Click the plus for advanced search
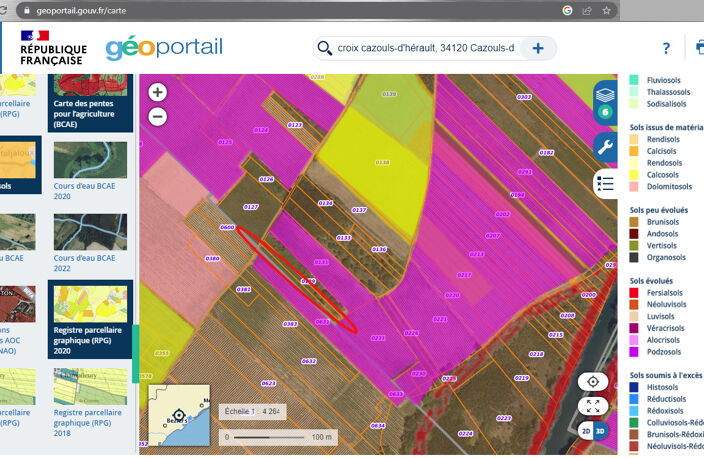 click(538, 48)
